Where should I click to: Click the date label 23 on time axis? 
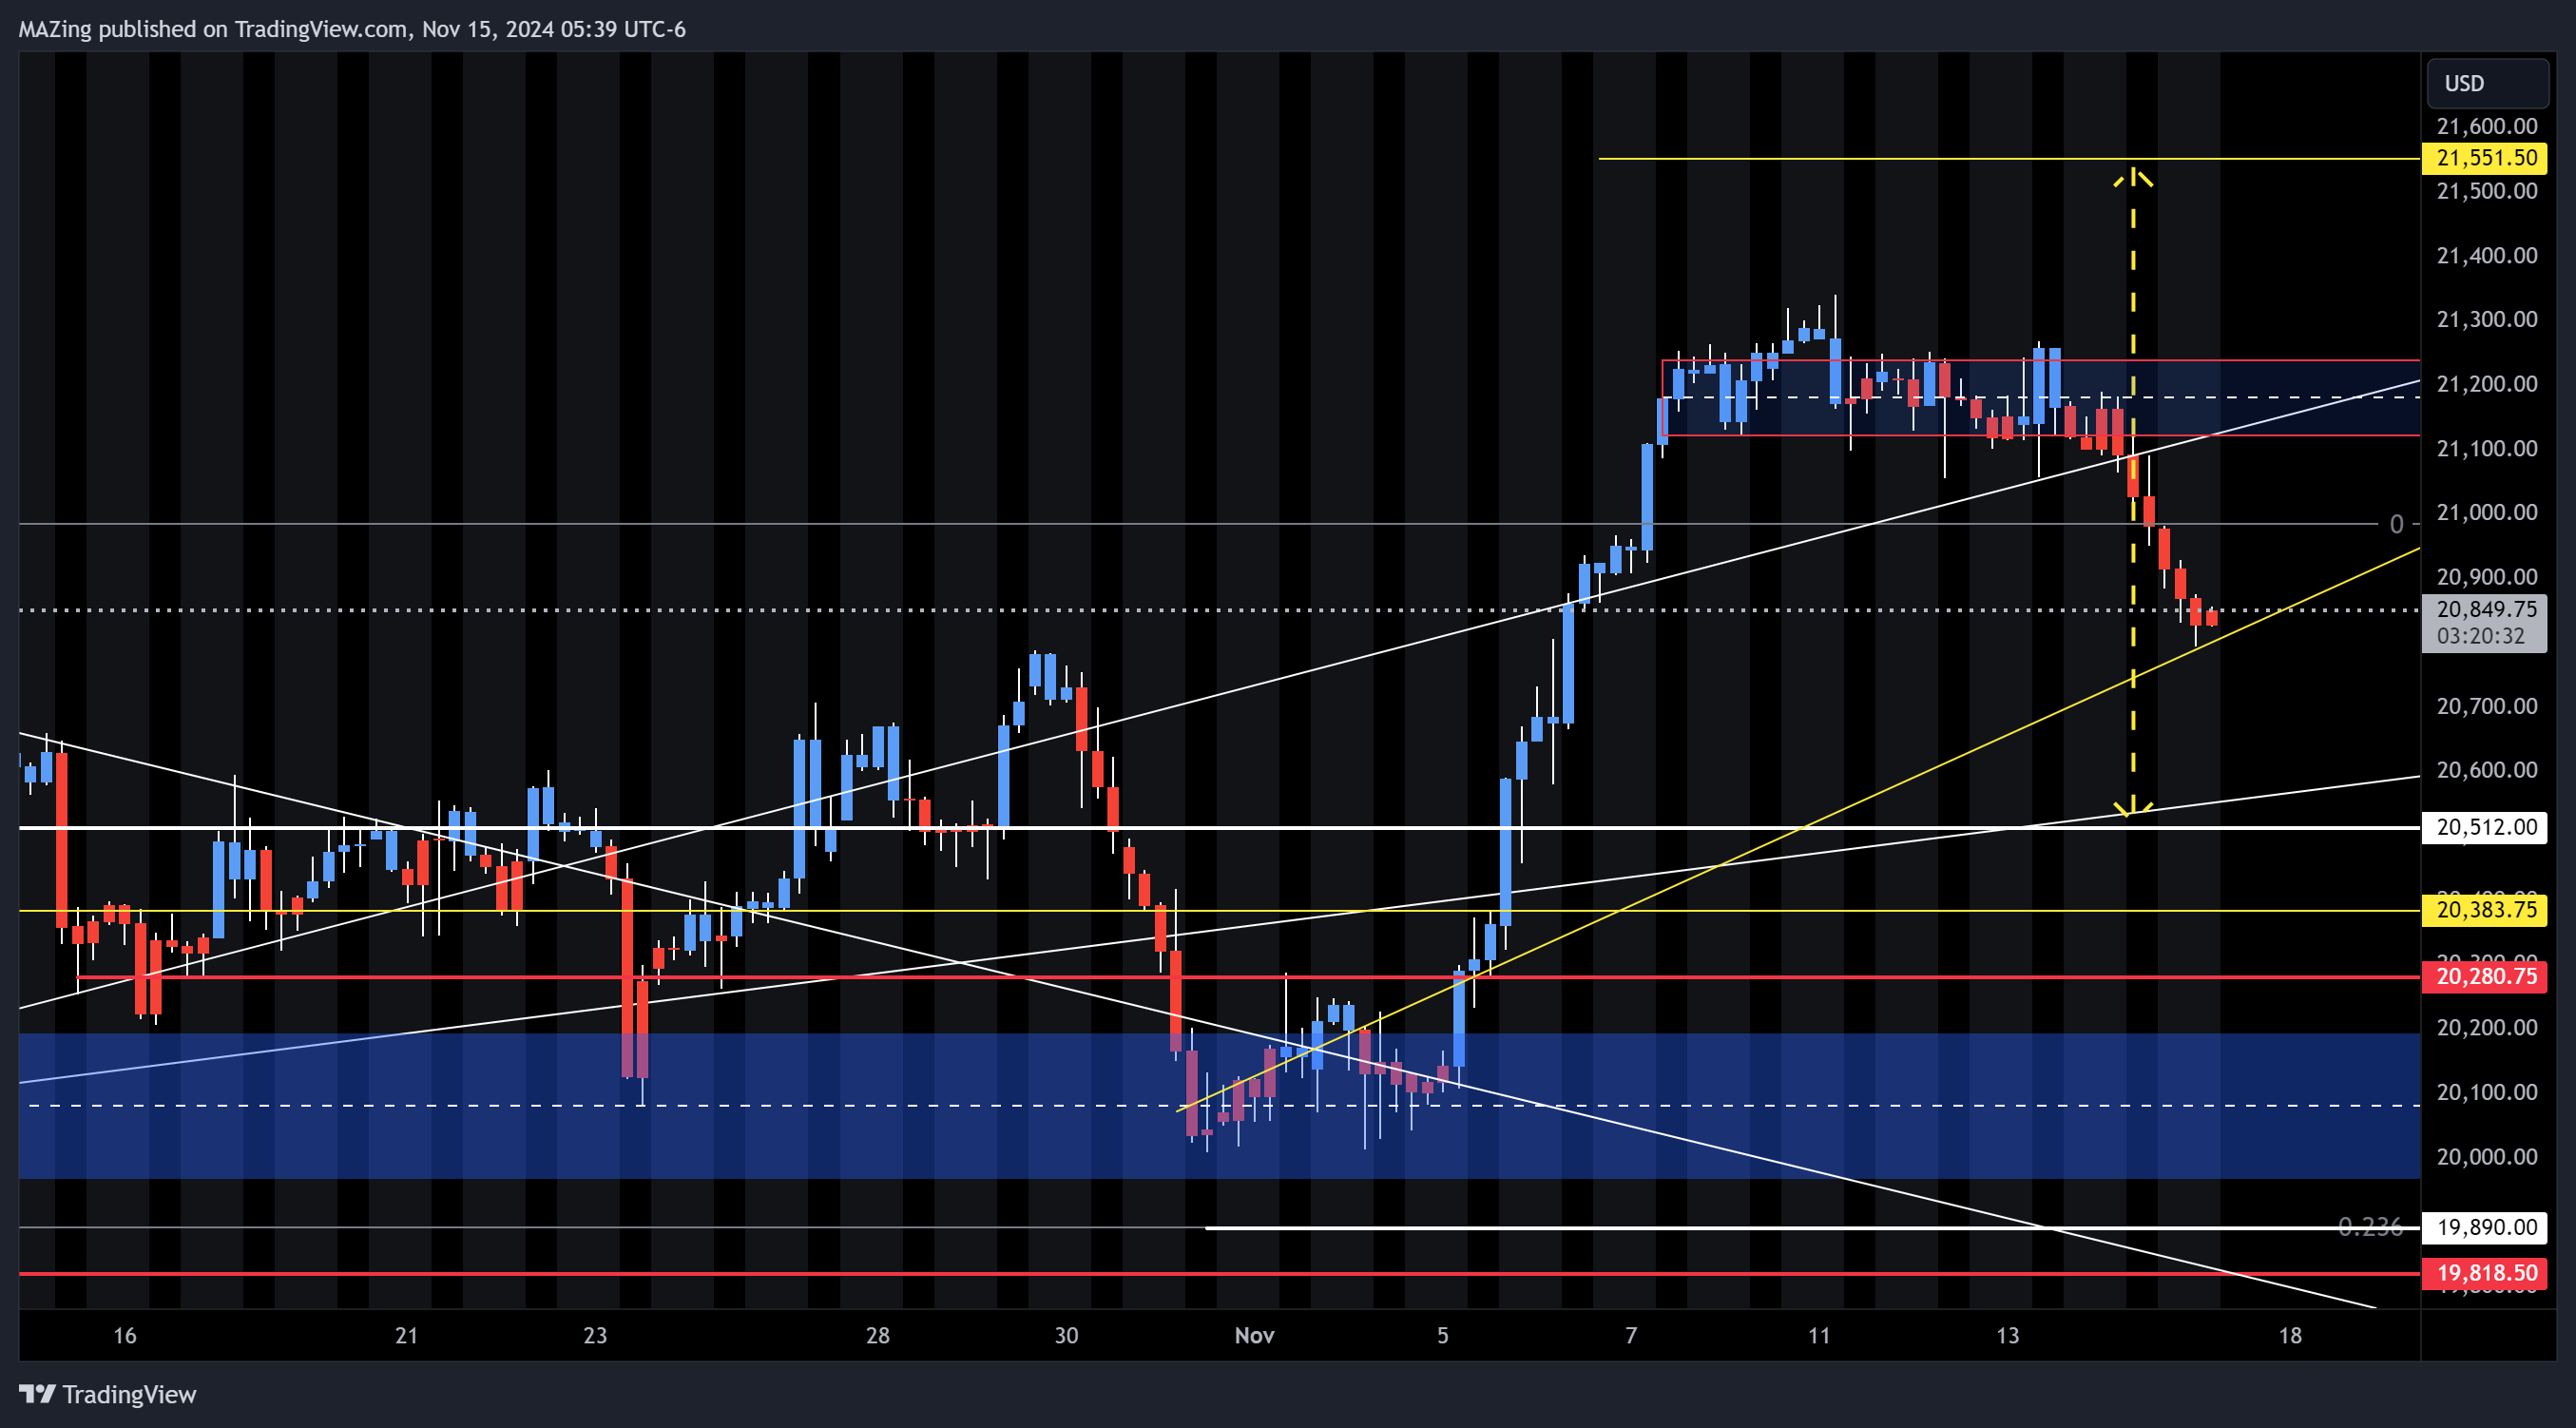(595, 1336)
